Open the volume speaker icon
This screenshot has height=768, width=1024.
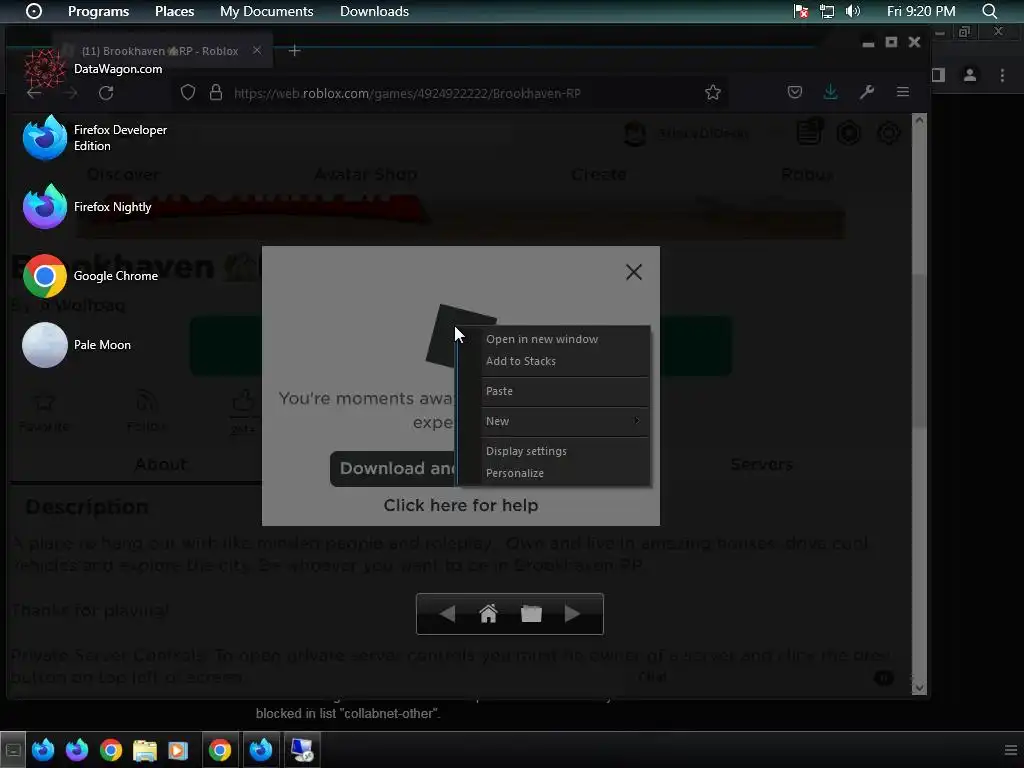(853, 11)
